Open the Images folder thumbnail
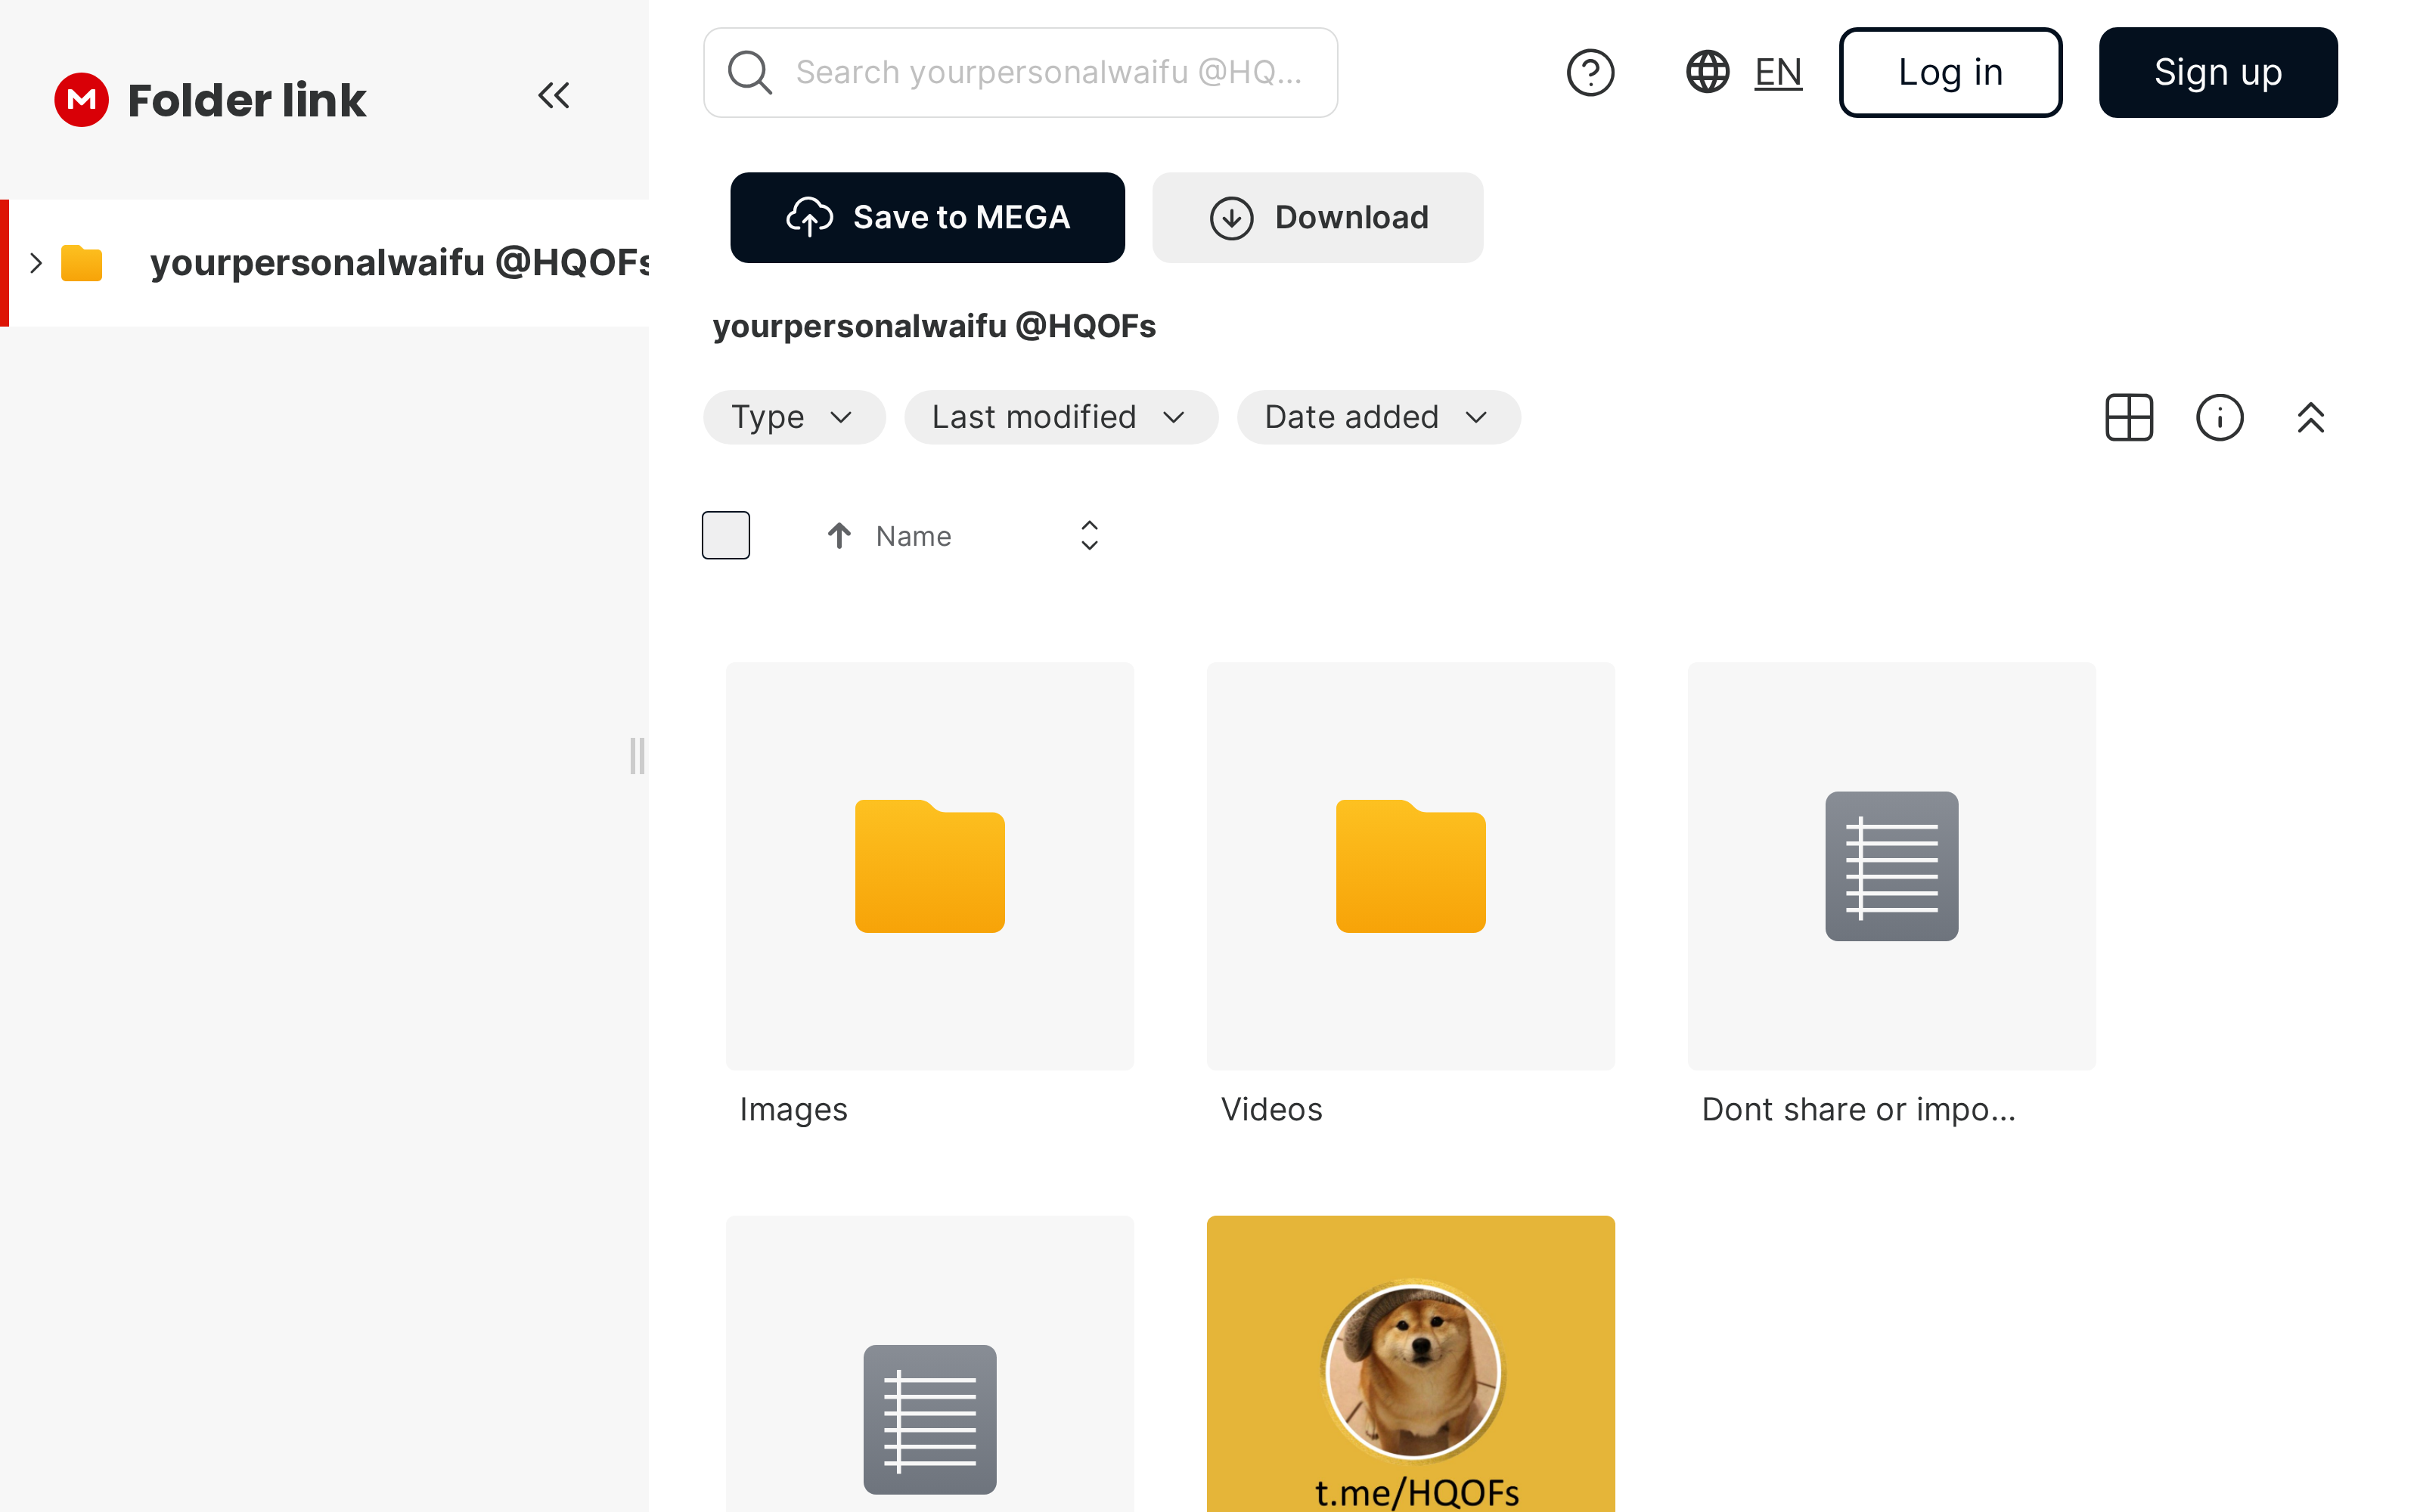The width and height of the screenshot is (2420, 1512). coord(929,866)
